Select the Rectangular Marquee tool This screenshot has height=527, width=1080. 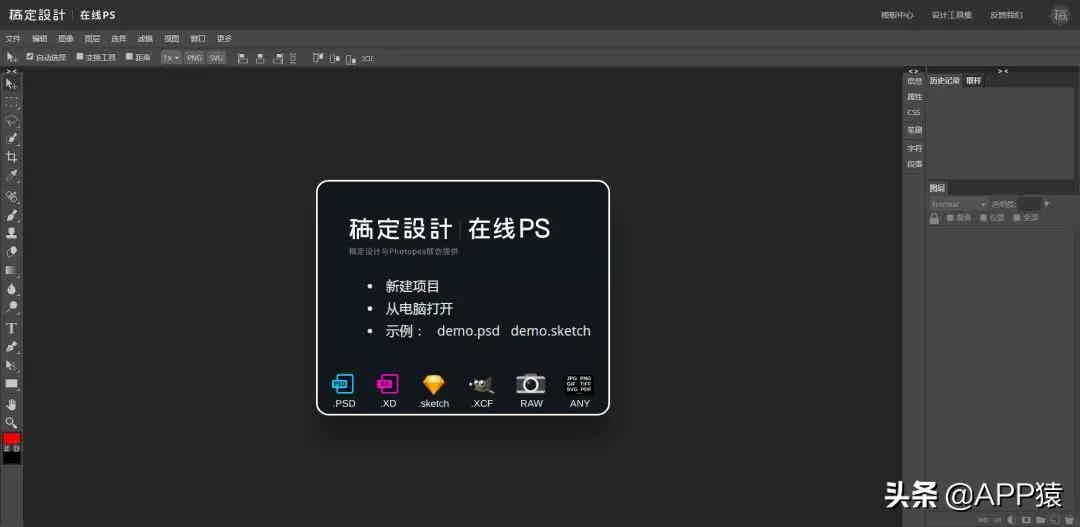click(x=11, y=103)
